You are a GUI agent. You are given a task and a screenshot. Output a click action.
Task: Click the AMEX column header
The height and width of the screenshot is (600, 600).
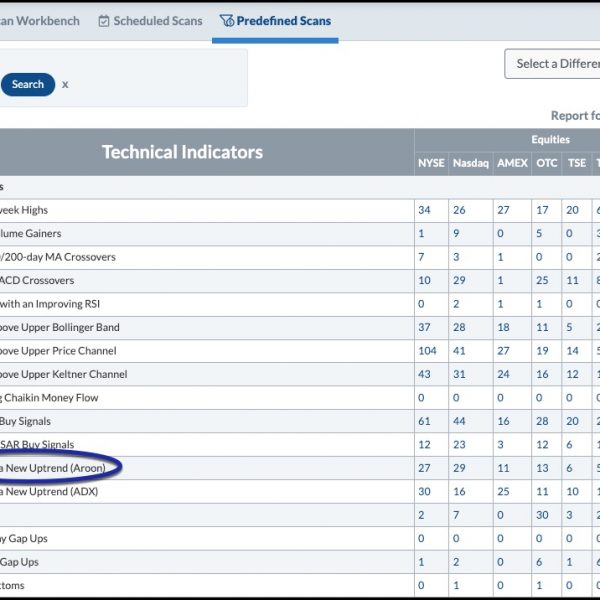click(x=512, y=163)
